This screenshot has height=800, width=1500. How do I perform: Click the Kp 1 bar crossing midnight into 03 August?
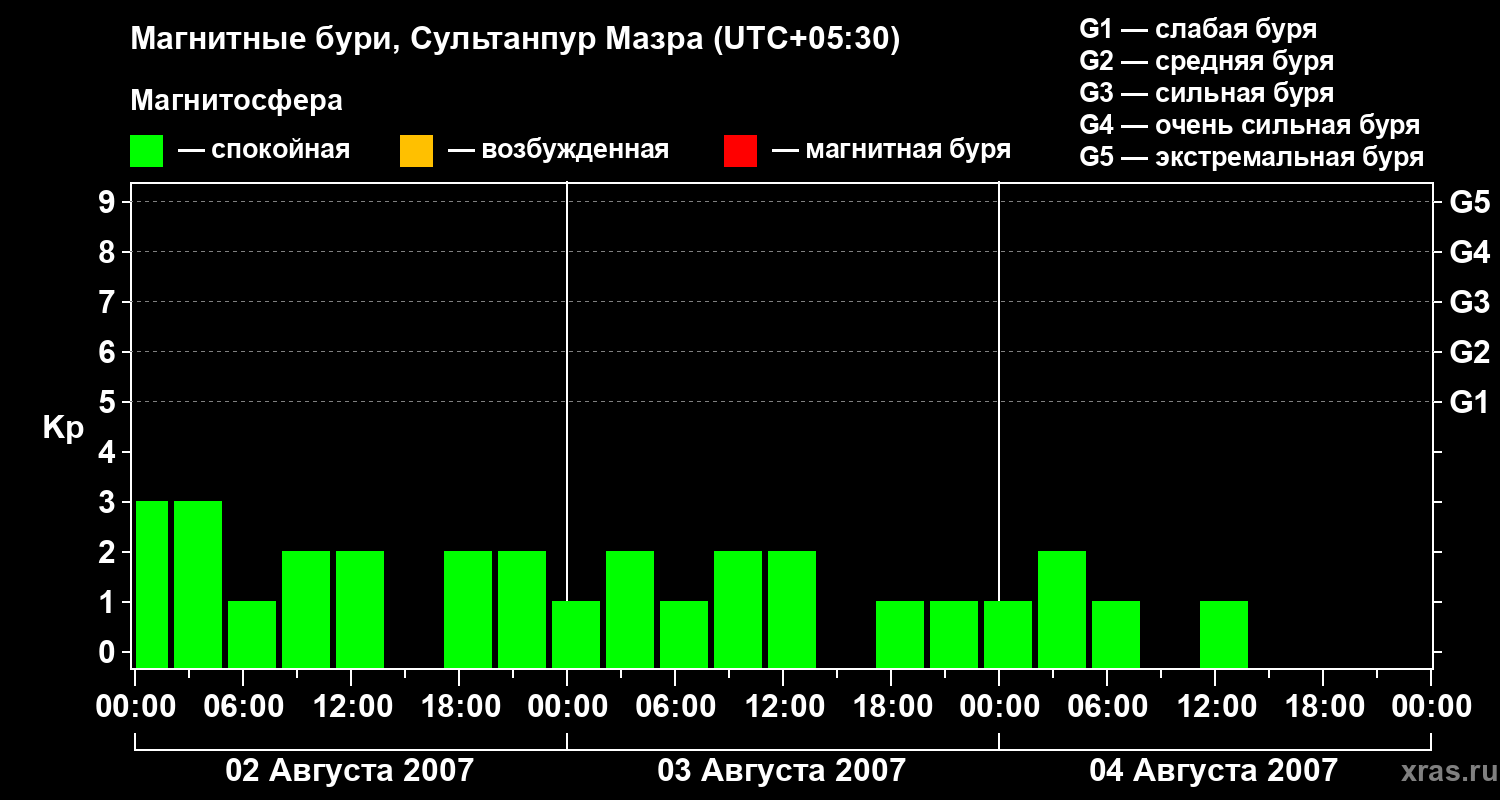point(576,634)
